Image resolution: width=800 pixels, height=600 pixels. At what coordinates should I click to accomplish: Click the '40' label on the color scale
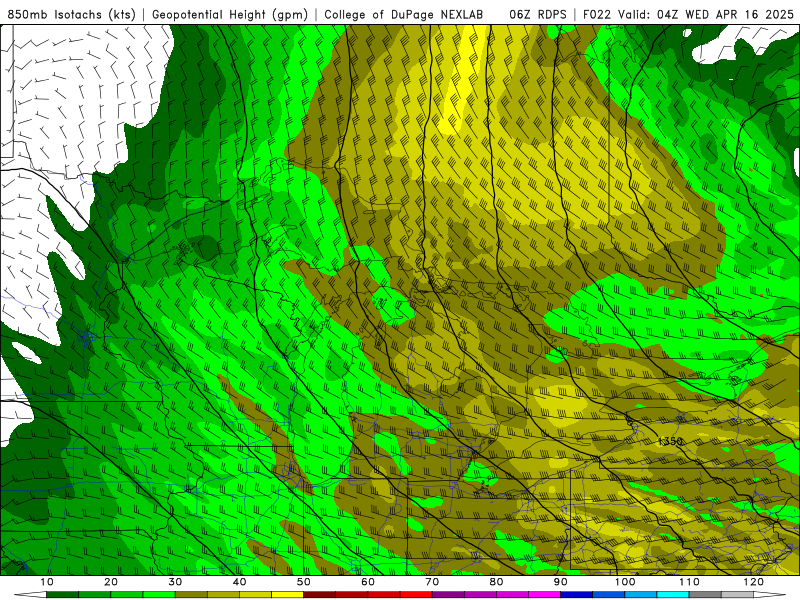(x=239, y=582)
